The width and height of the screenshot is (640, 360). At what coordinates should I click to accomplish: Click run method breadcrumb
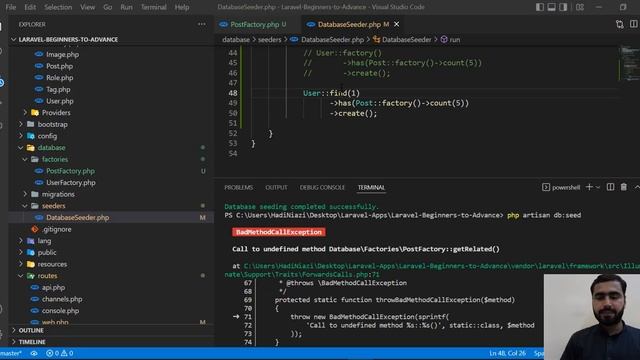(x=454, y=40)
